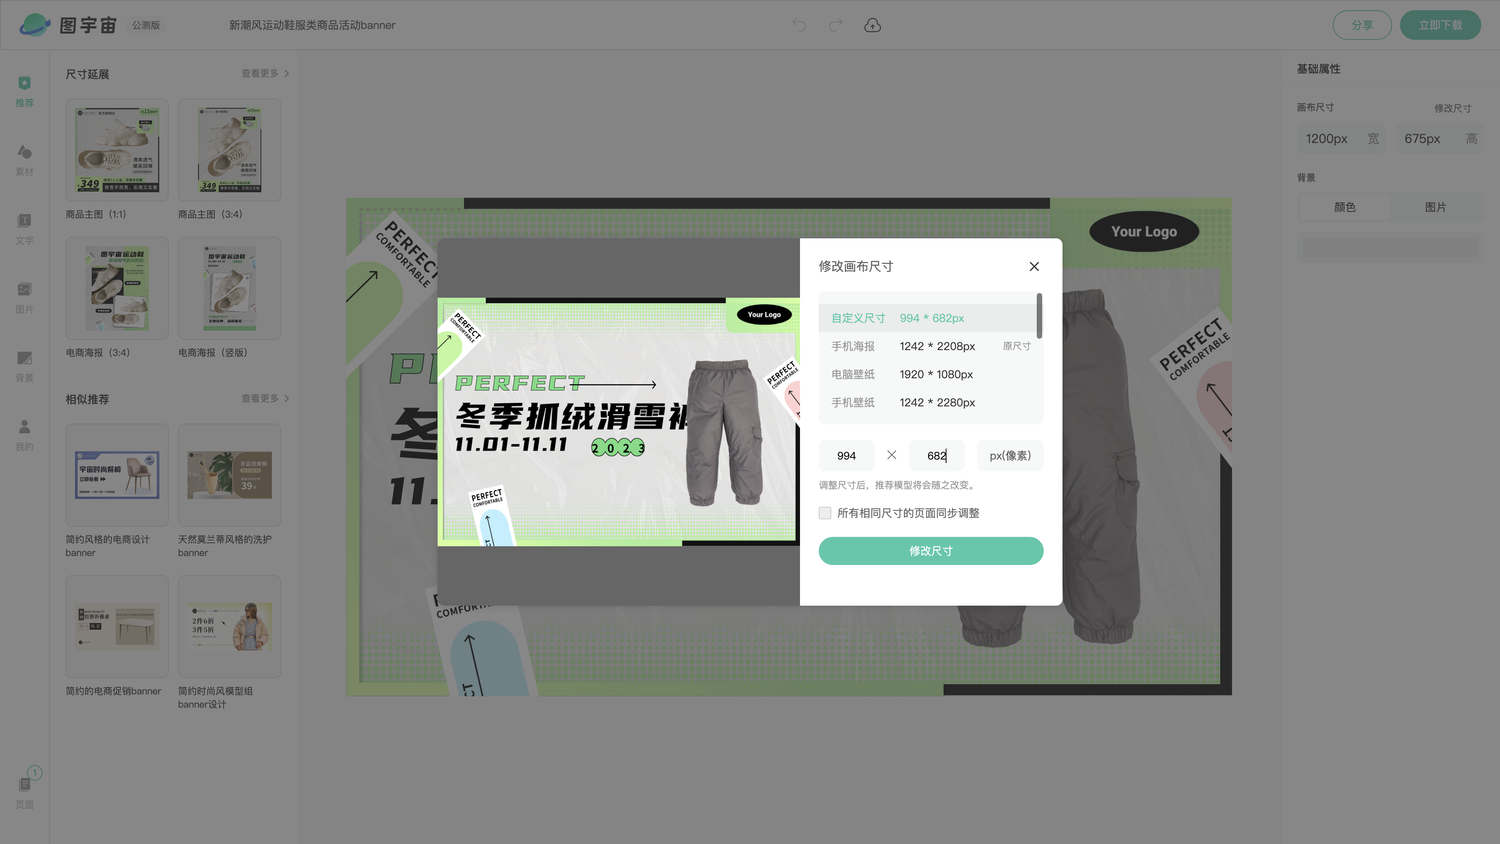The height and width of the screenshot is (844, 1500).
Task: Click the background color bar in properties
Action: pyautogui.click(x=1390, y=246)
